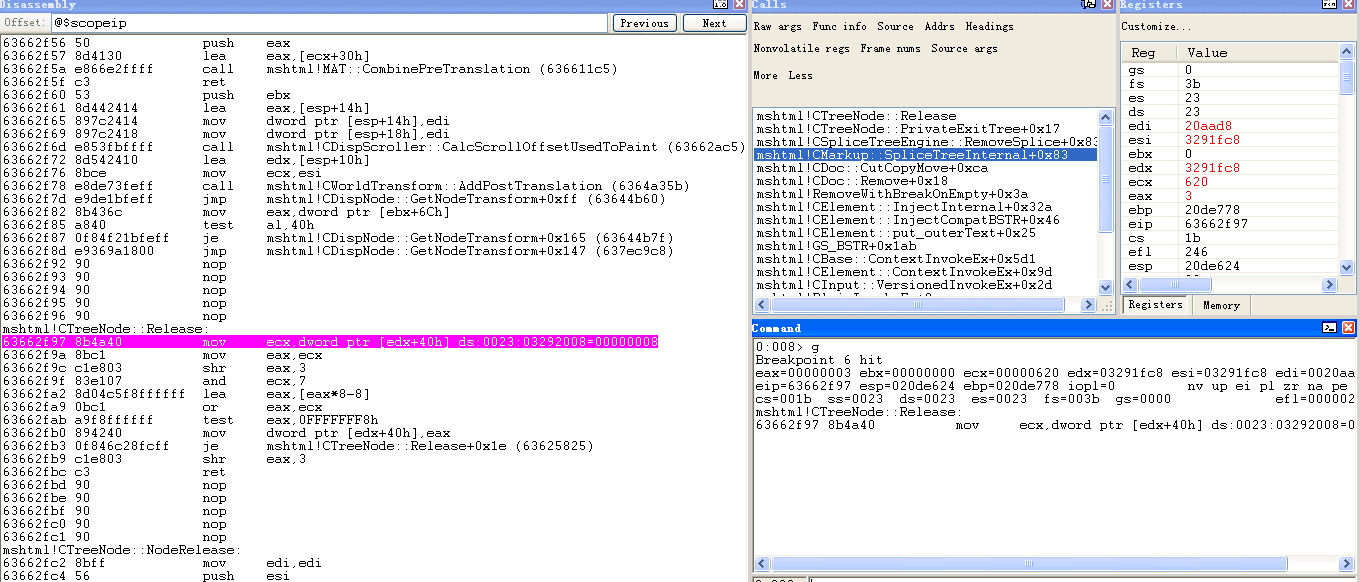The height and width of the screenshot is (582, 1360).
Task: Close the Registers window
Action: 1348,5
